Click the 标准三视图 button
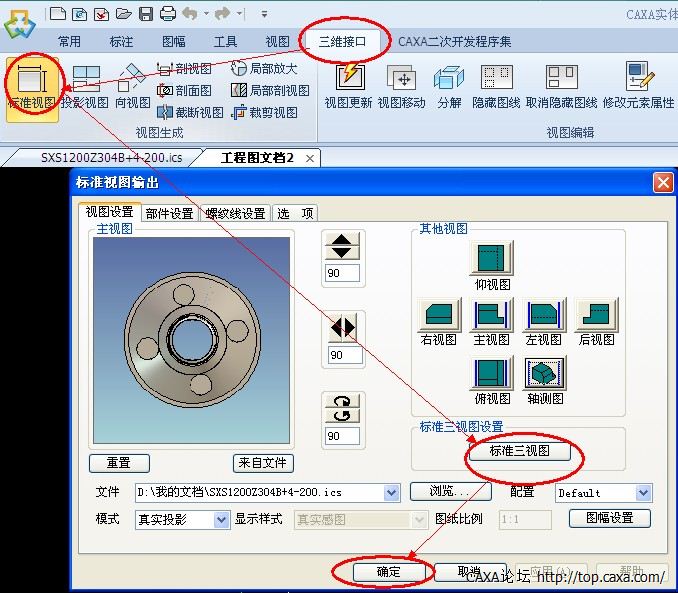Viewport: 678px width, 593px height. click(x=520, y=451)
